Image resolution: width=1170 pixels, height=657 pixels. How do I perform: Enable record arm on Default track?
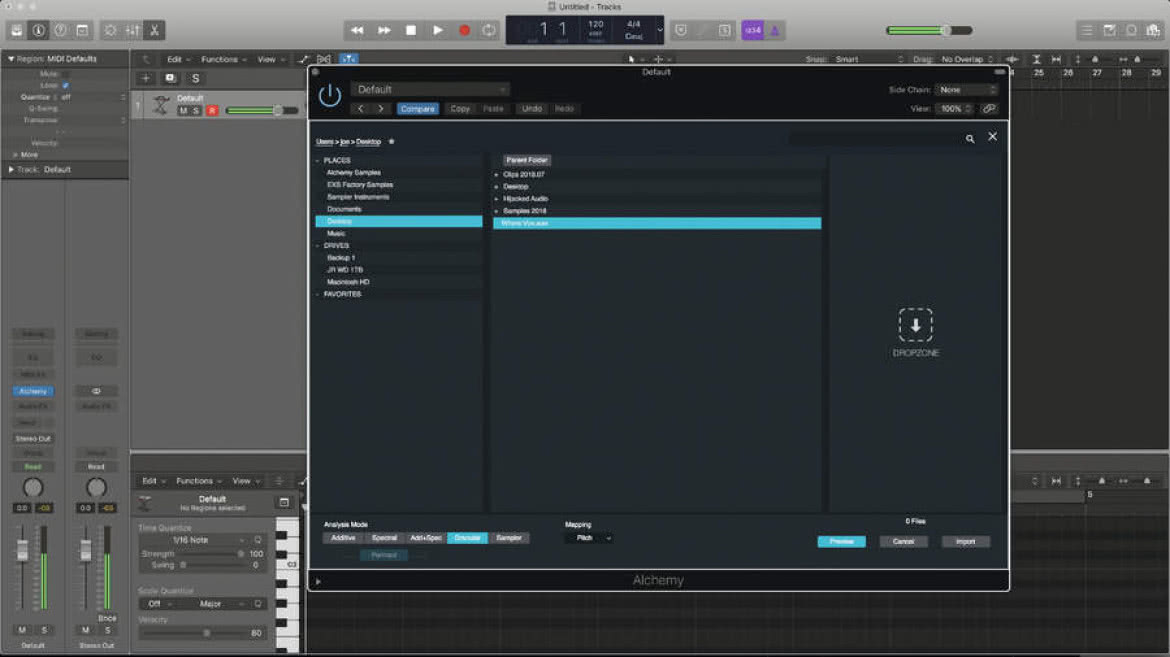point(212,110)
